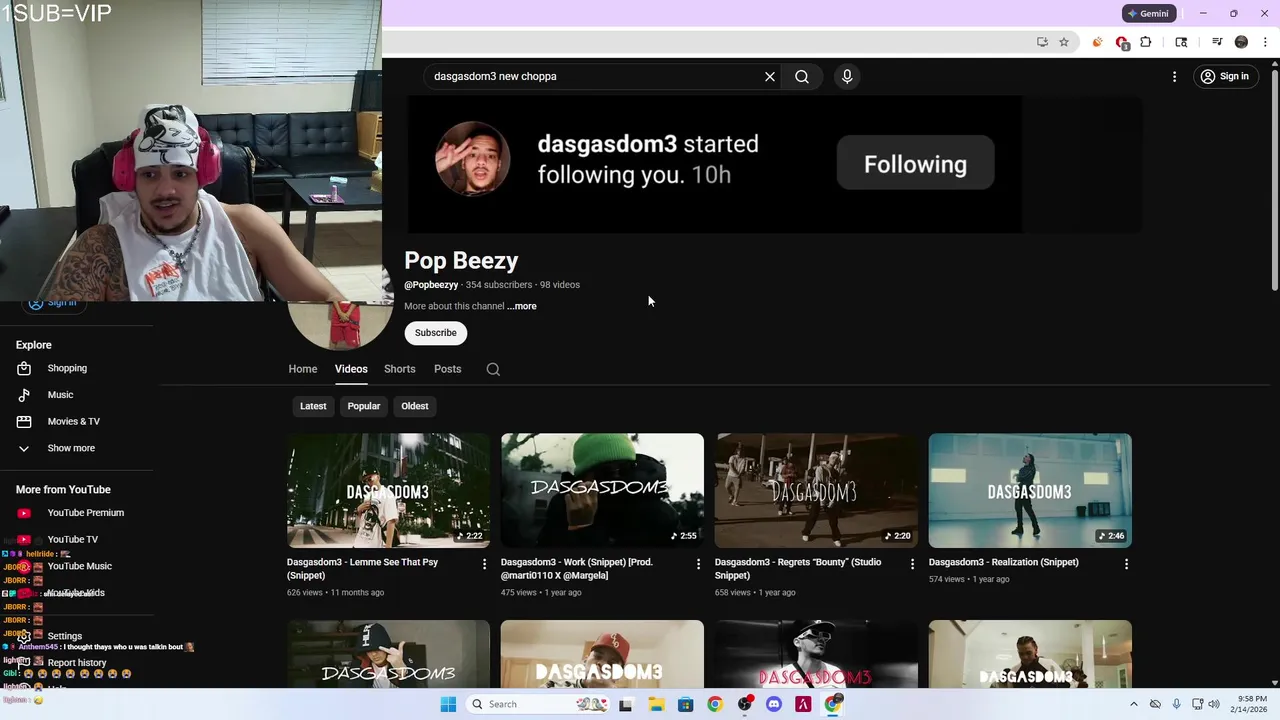Sort videos by Latest
Screen dimensions: 1280x720
tap(313, 406)
